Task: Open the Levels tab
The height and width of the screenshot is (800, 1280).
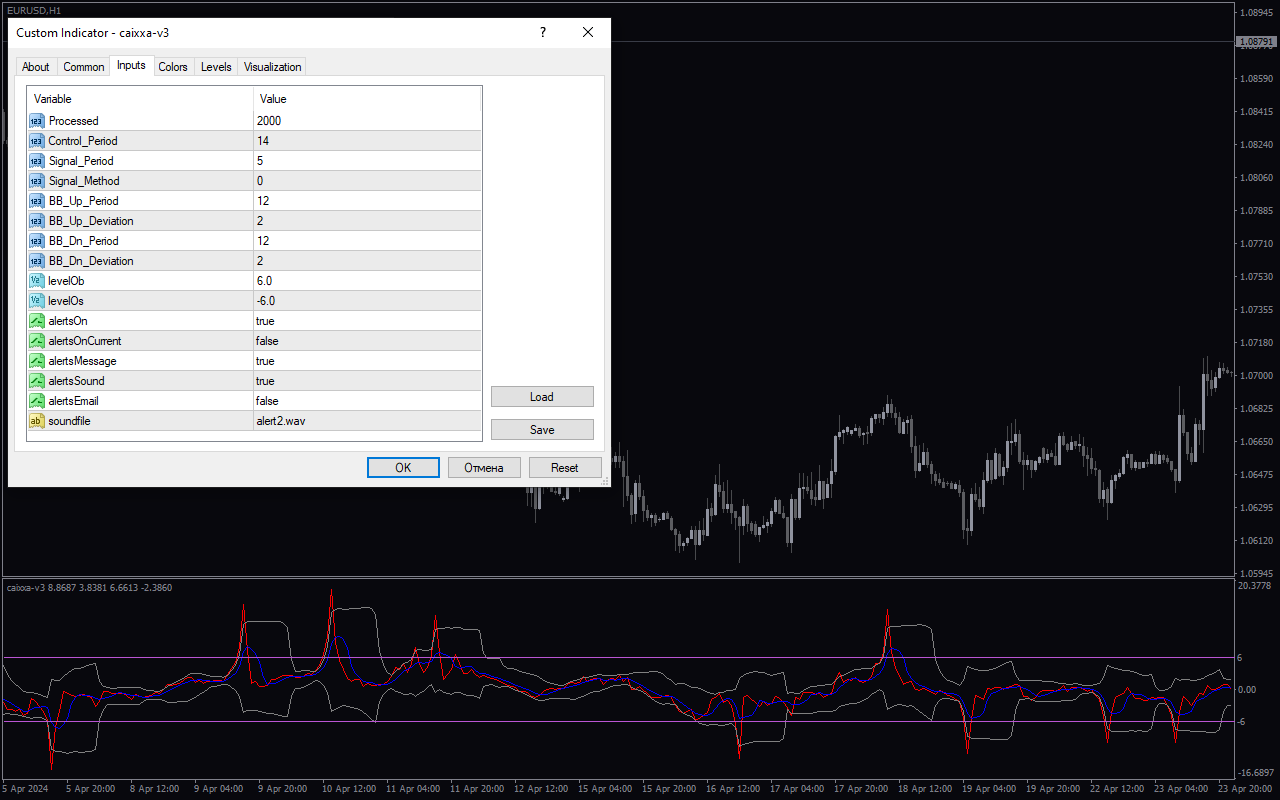Action: [x=216, y=67]
